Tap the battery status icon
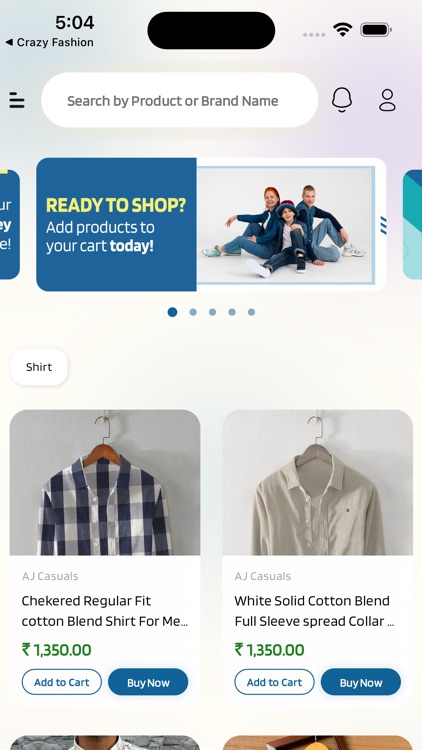The height and width of the screenshot is (750, 422). tap(376, 31)
